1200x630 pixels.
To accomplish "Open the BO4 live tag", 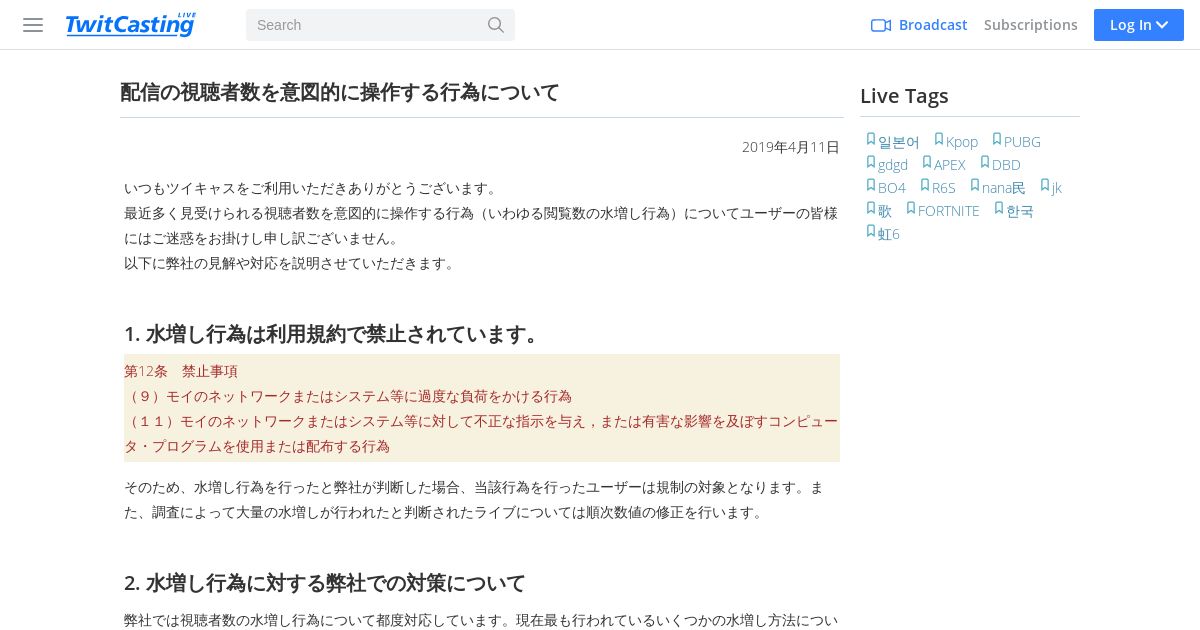I will click(x=892, y=188).
